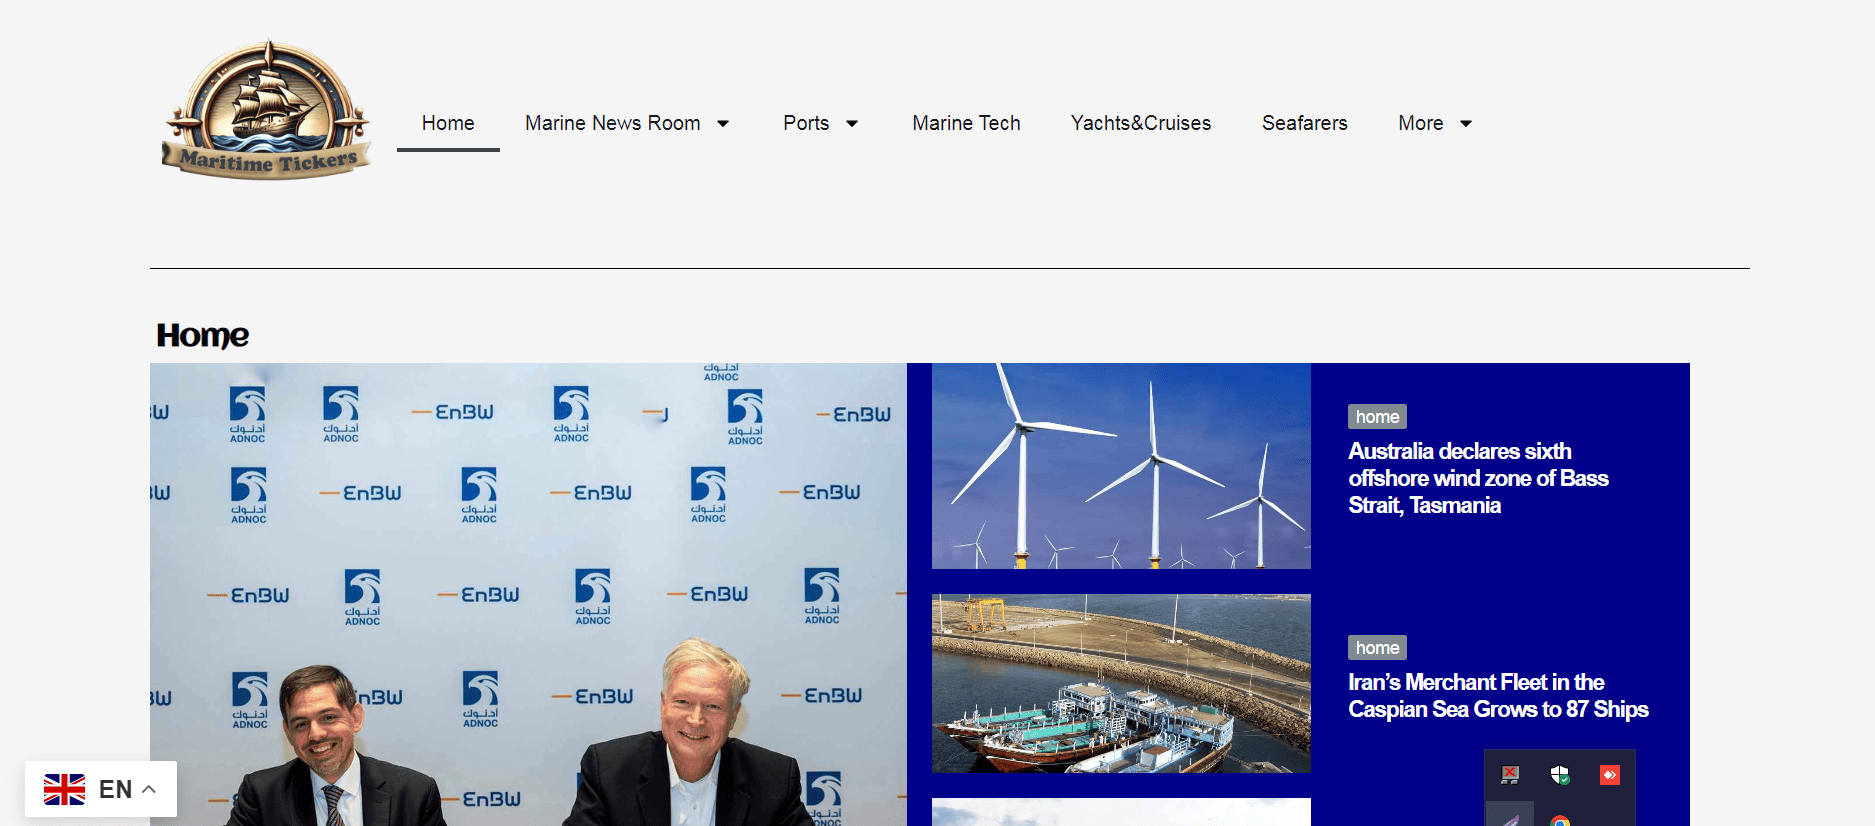This screenshot has height=826, width=1875.
Task: Open Iran's Merchant Fleet Caspian Sea article
Action: (x=1498, y=696)
